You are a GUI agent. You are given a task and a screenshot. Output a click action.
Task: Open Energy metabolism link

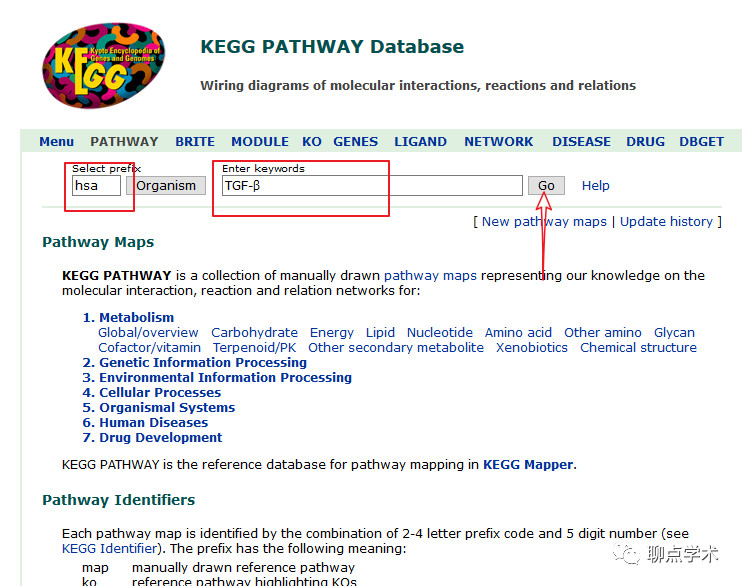(332, 333)
